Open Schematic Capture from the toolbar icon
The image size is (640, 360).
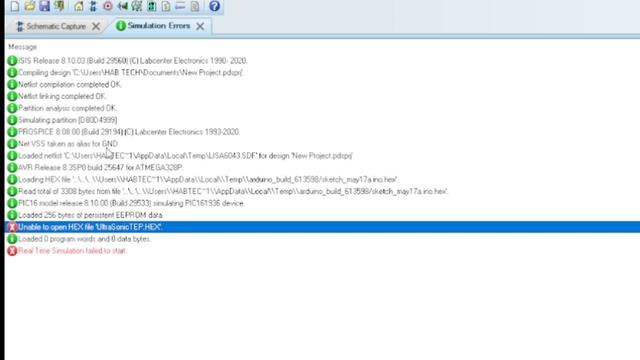93,6
